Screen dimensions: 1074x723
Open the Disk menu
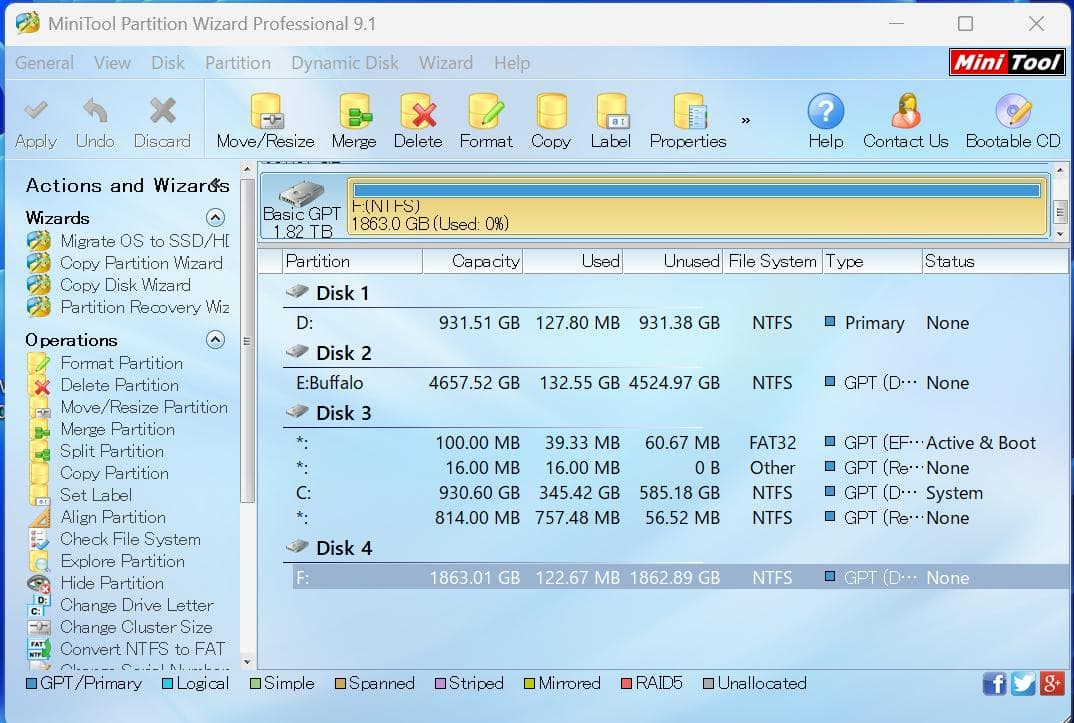(168, 63)
